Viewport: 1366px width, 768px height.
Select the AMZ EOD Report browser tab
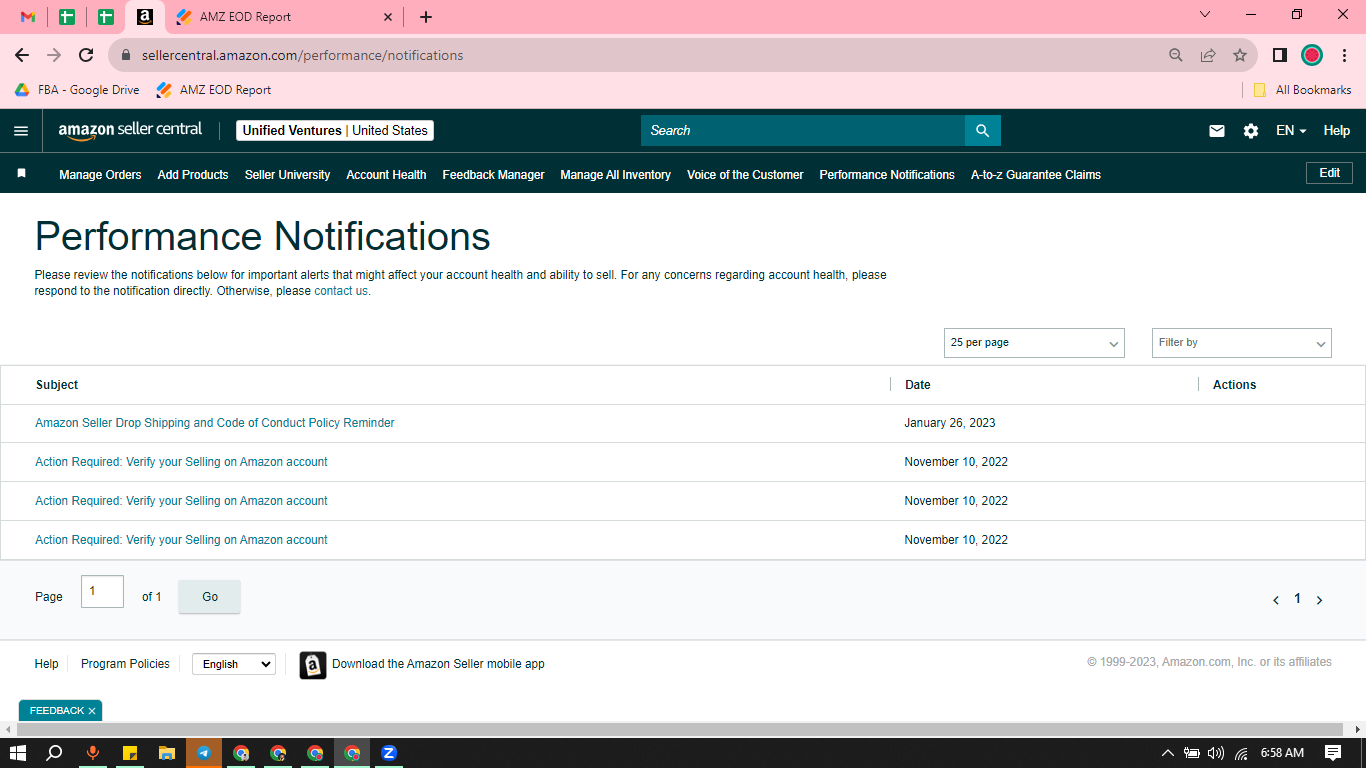(285, 17)
